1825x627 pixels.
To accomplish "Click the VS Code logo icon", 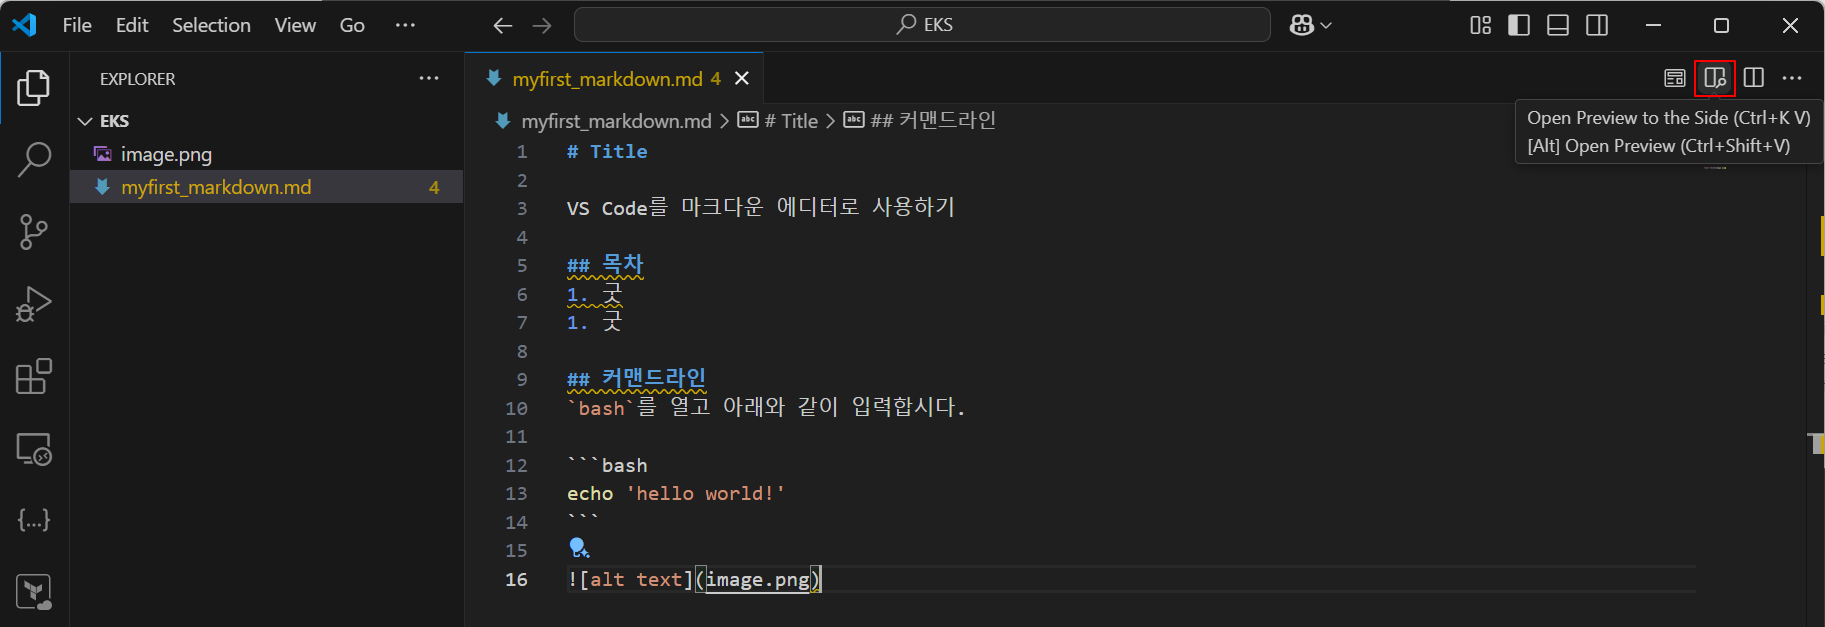I will [x=24, y=25].
